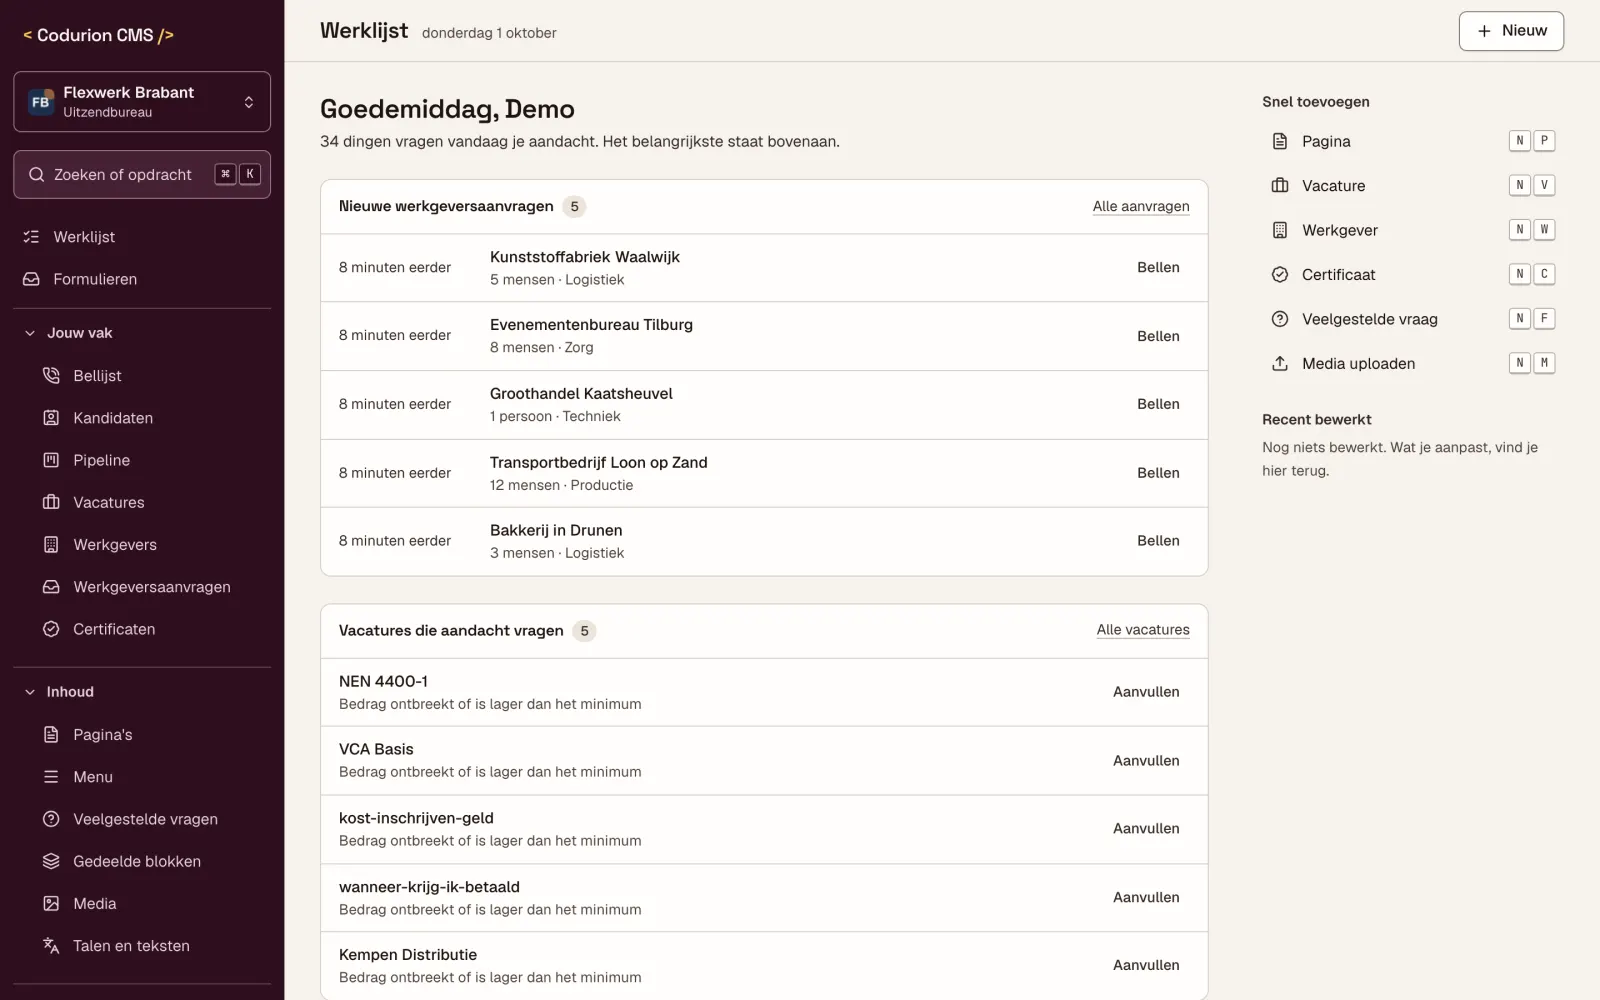This screenshot has height=1000, width=1600.
Task: Open the Flexwerk Brabant workspace switcher
Action: (142, 101)
